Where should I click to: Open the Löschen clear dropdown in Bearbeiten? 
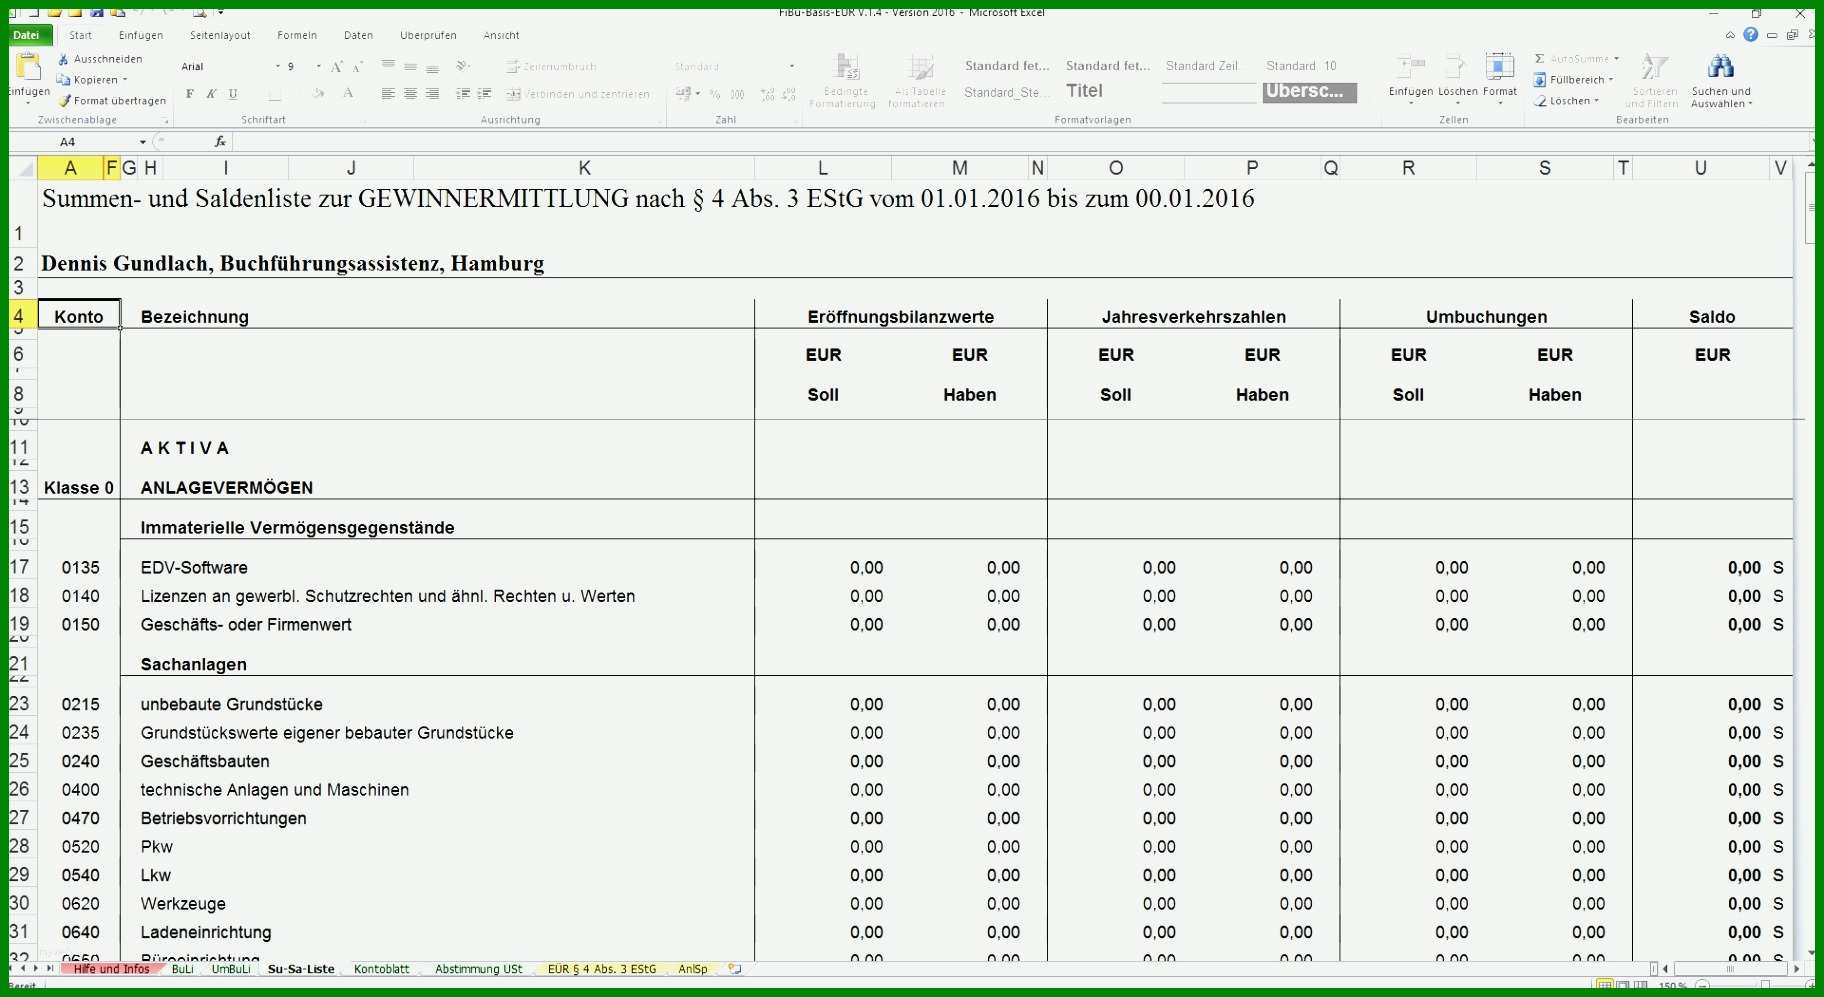(x=1567, y=101)
